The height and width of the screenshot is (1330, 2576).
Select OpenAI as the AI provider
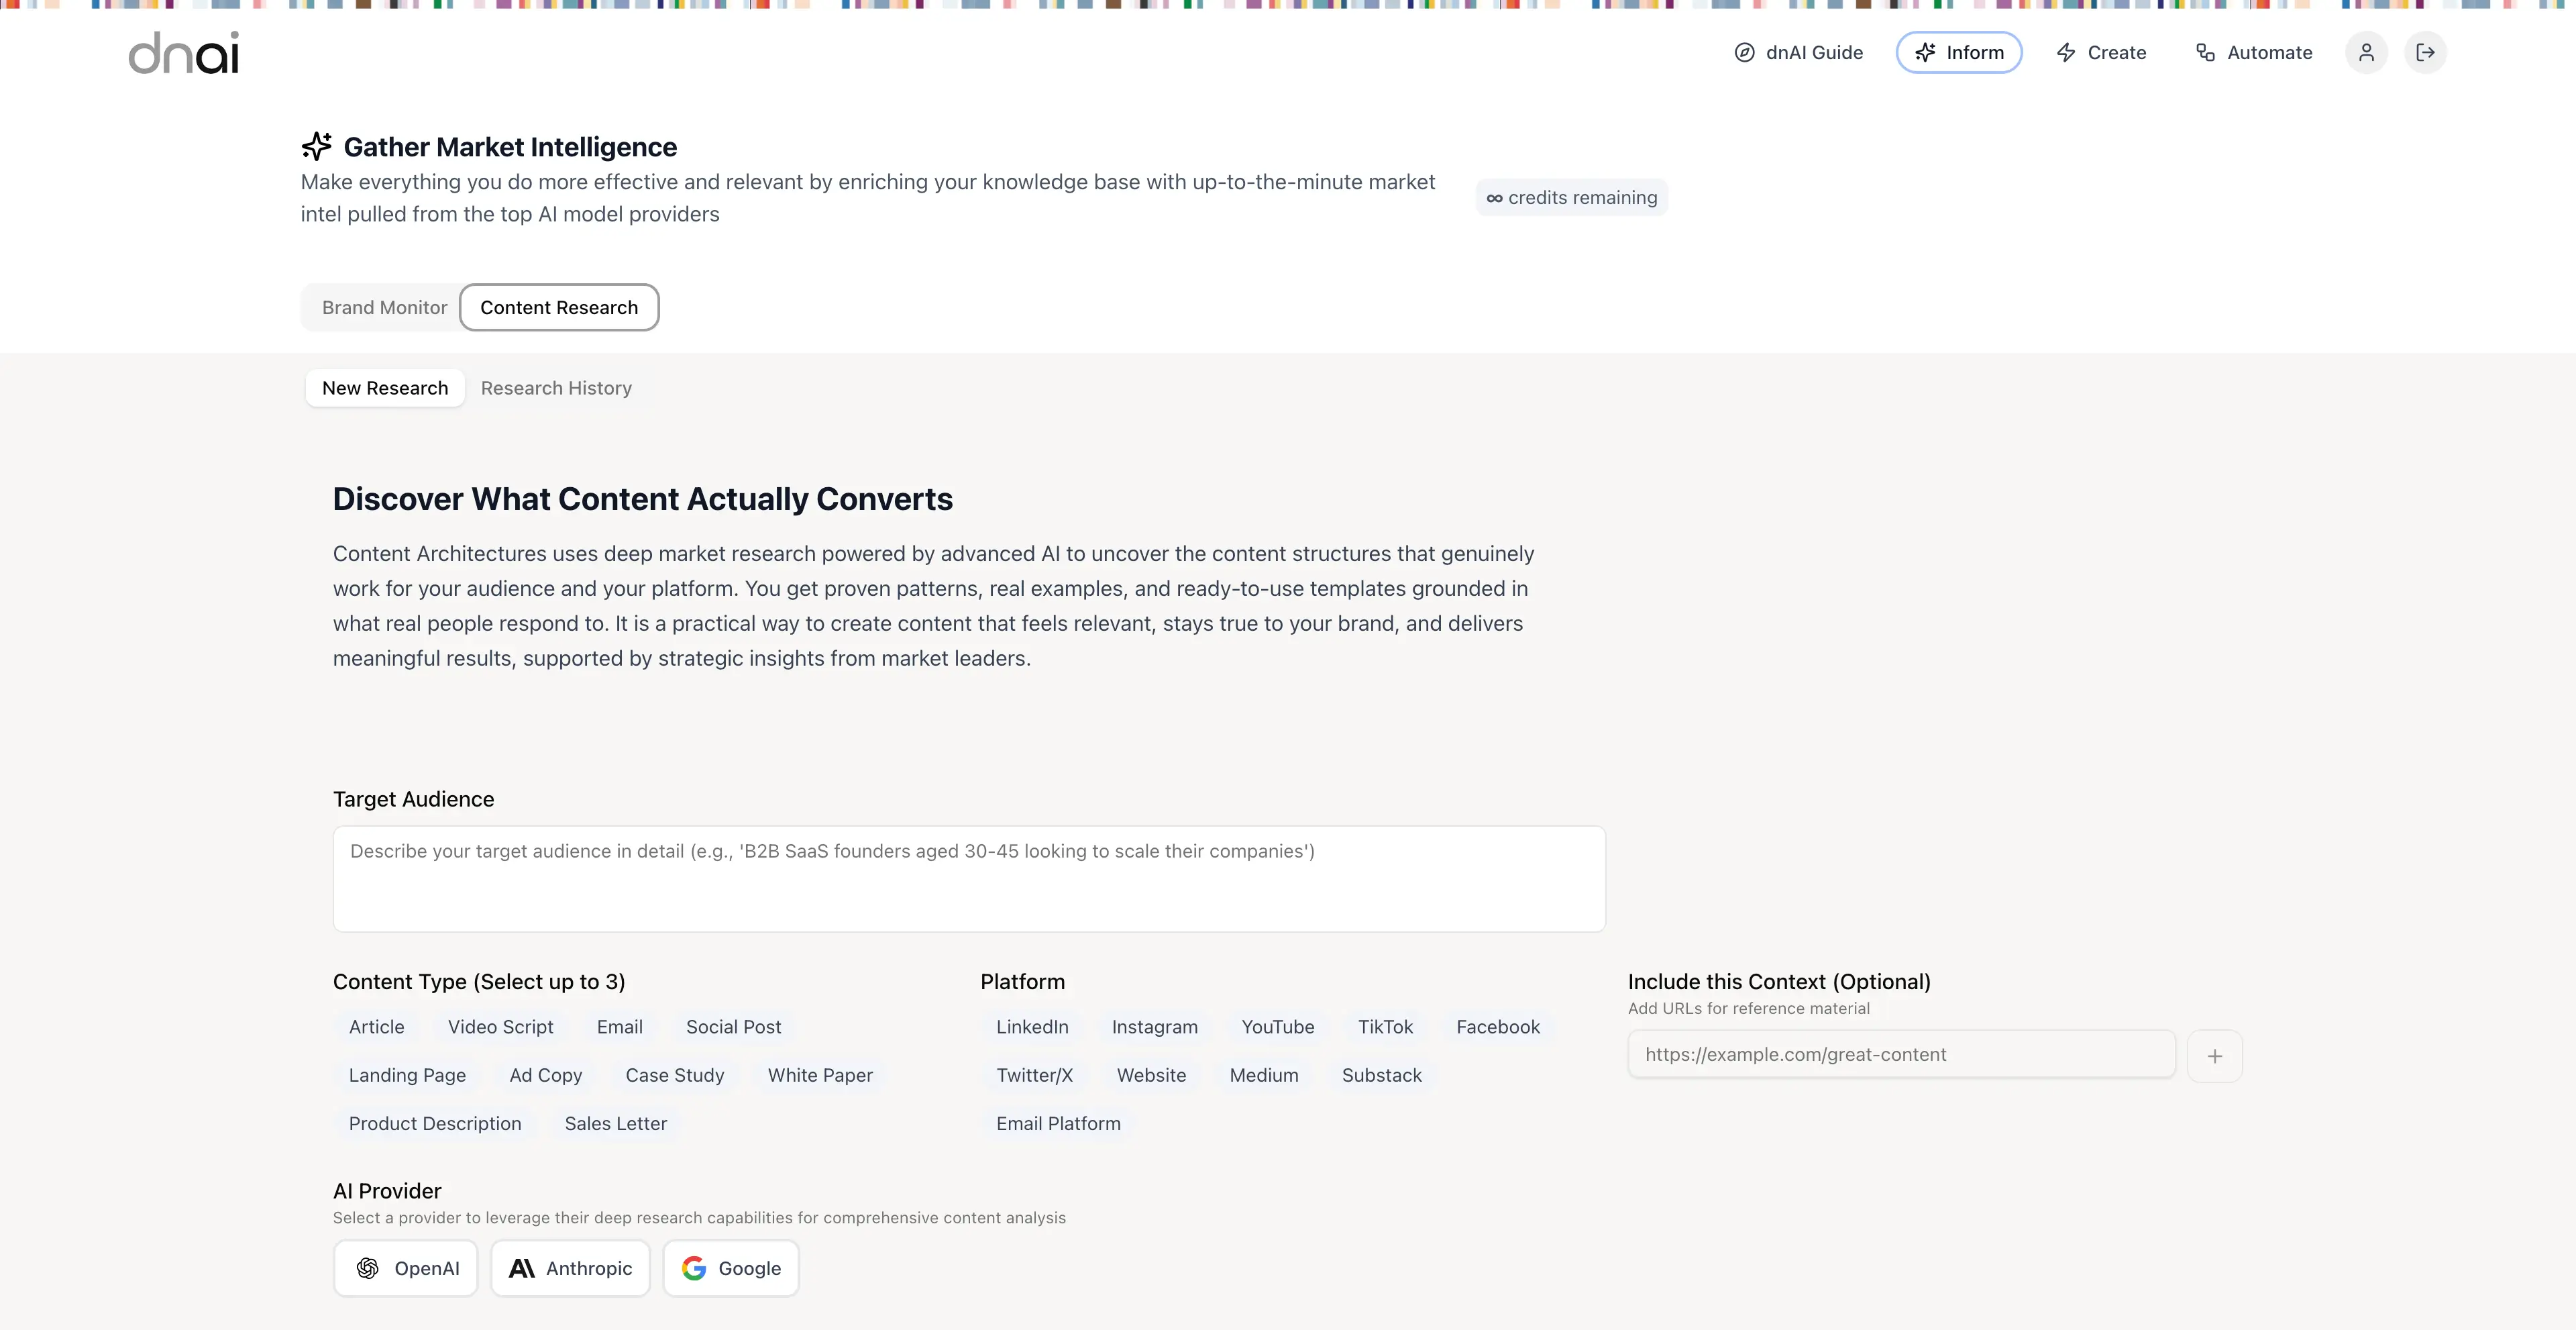(405, 1267)
